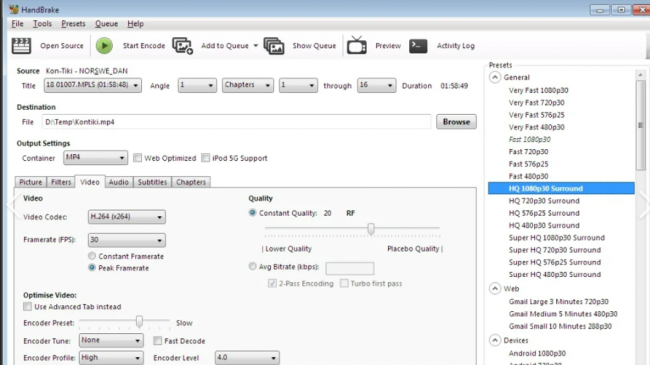Select the Android 1080p30 preset
This screenshot has height=365, width=650.
[x=537, y=353]
